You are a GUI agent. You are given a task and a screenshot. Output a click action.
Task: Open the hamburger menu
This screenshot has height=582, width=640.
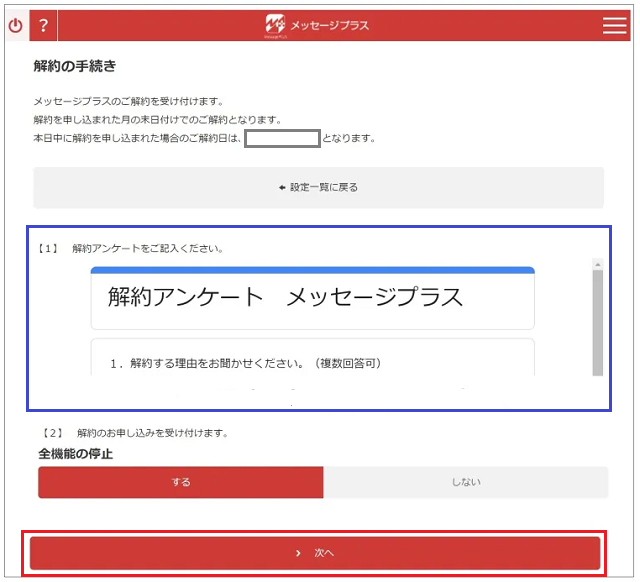(615, 26)
